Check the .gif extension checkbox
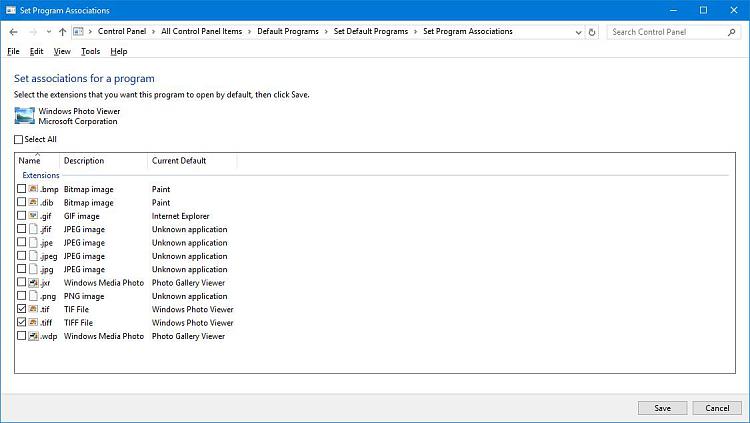The width and height of the screenshot is (750, 423). click(x=22, y=215)
